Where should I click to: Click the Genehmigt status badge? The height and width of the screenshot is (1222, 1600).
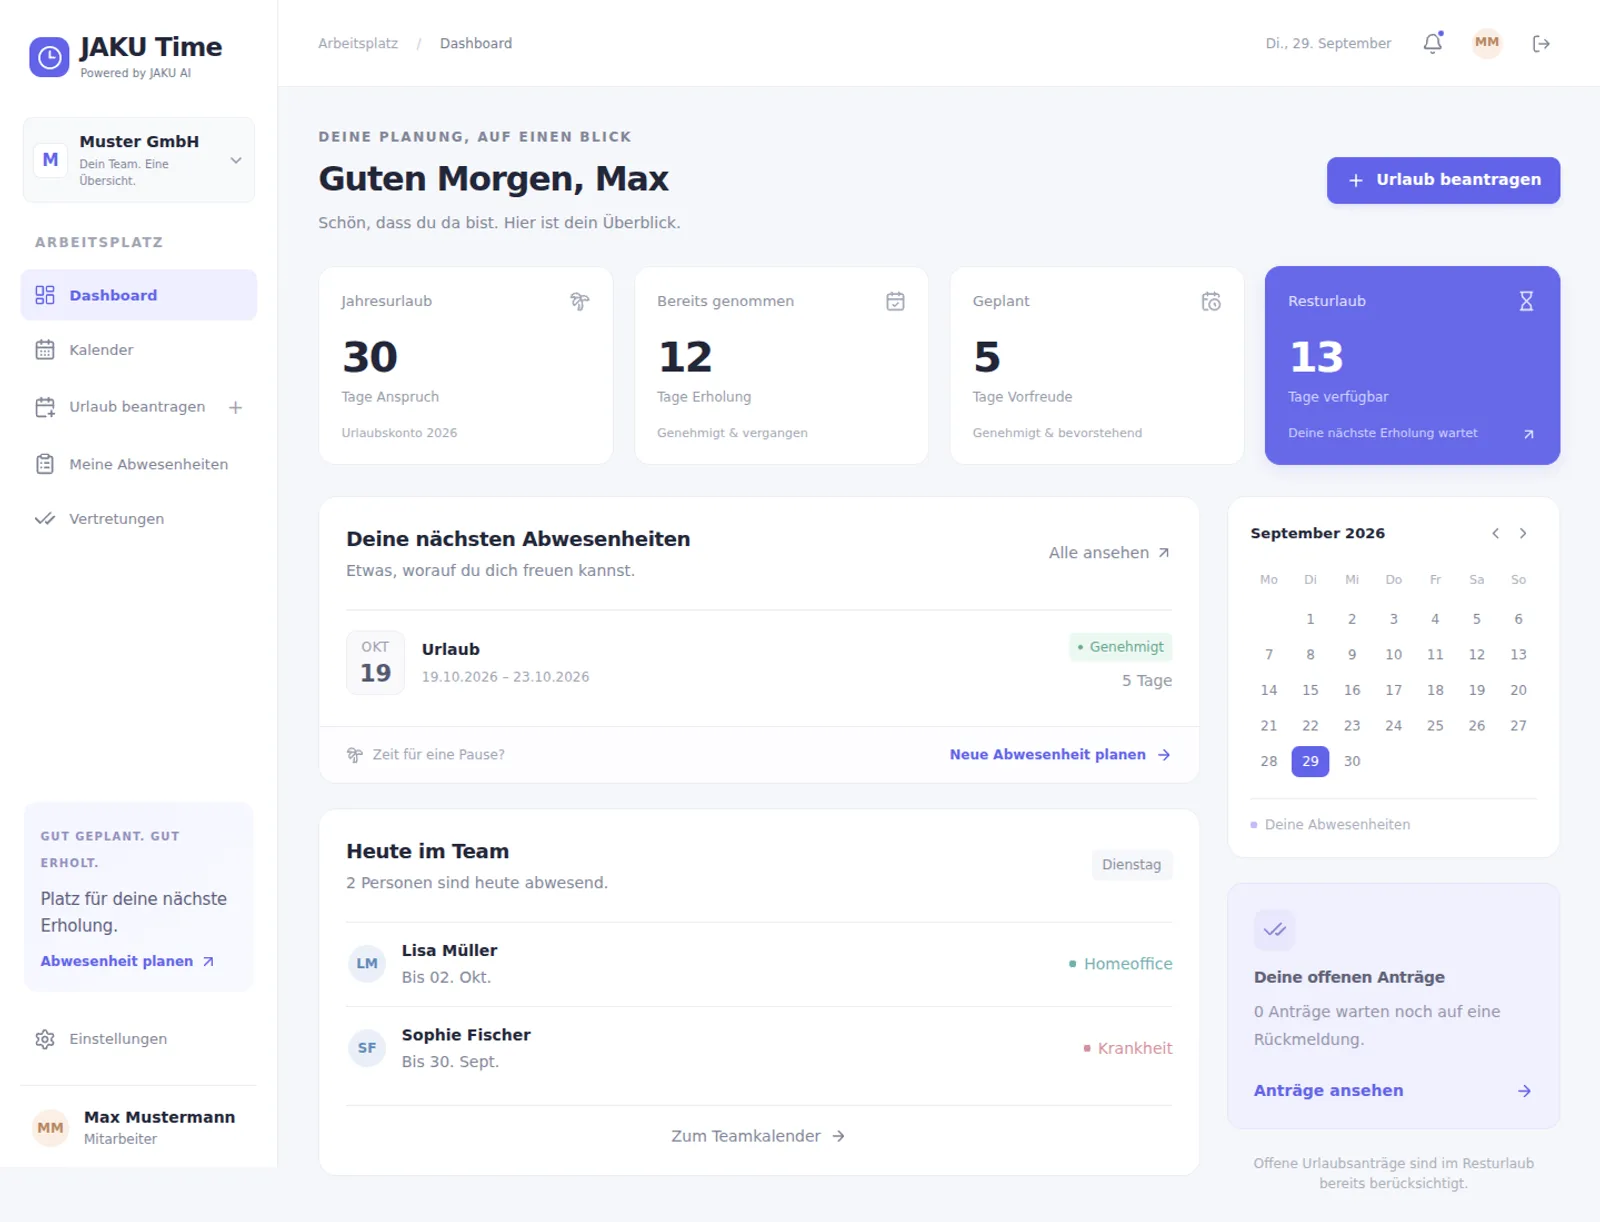coord(1120,647)
